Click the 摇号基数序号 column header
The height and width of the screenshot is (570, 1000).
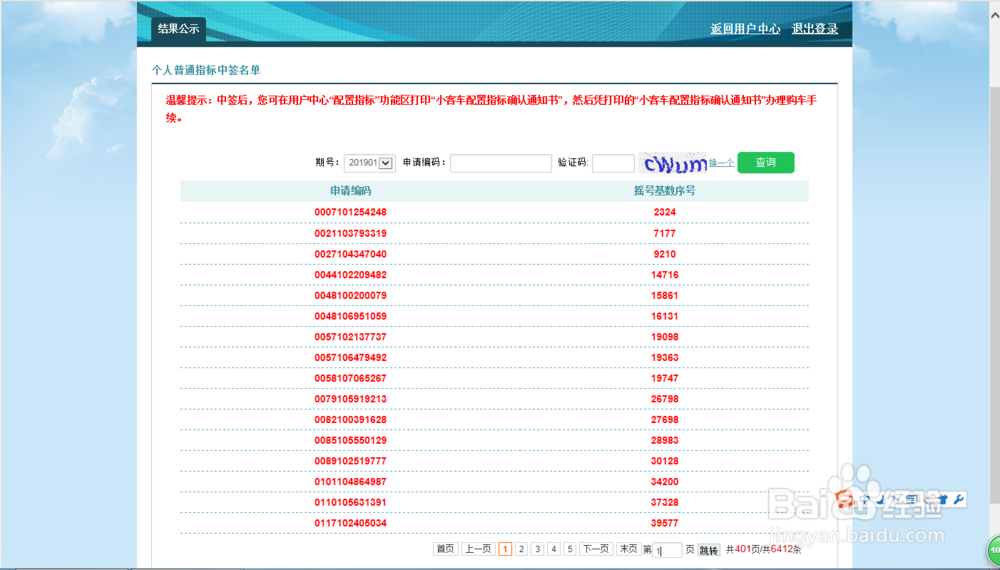[x=665, y=191]
